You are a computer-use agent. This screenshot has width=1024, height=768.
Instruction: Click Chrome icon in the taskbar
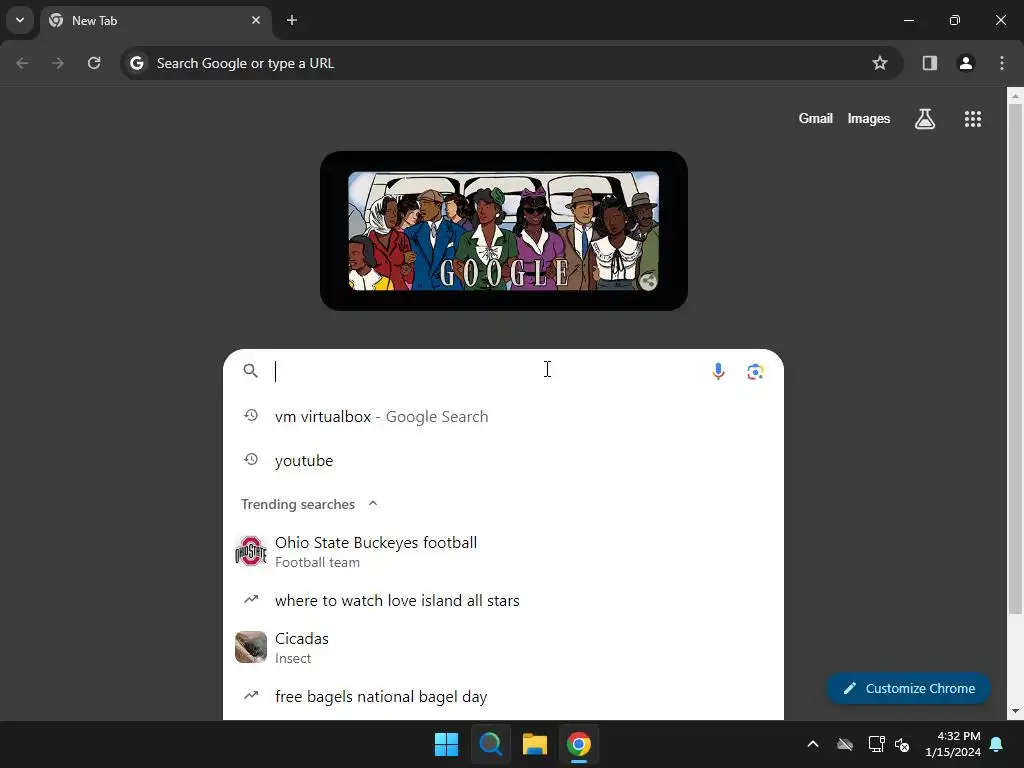pyautogui.click(x=579, y=744)
